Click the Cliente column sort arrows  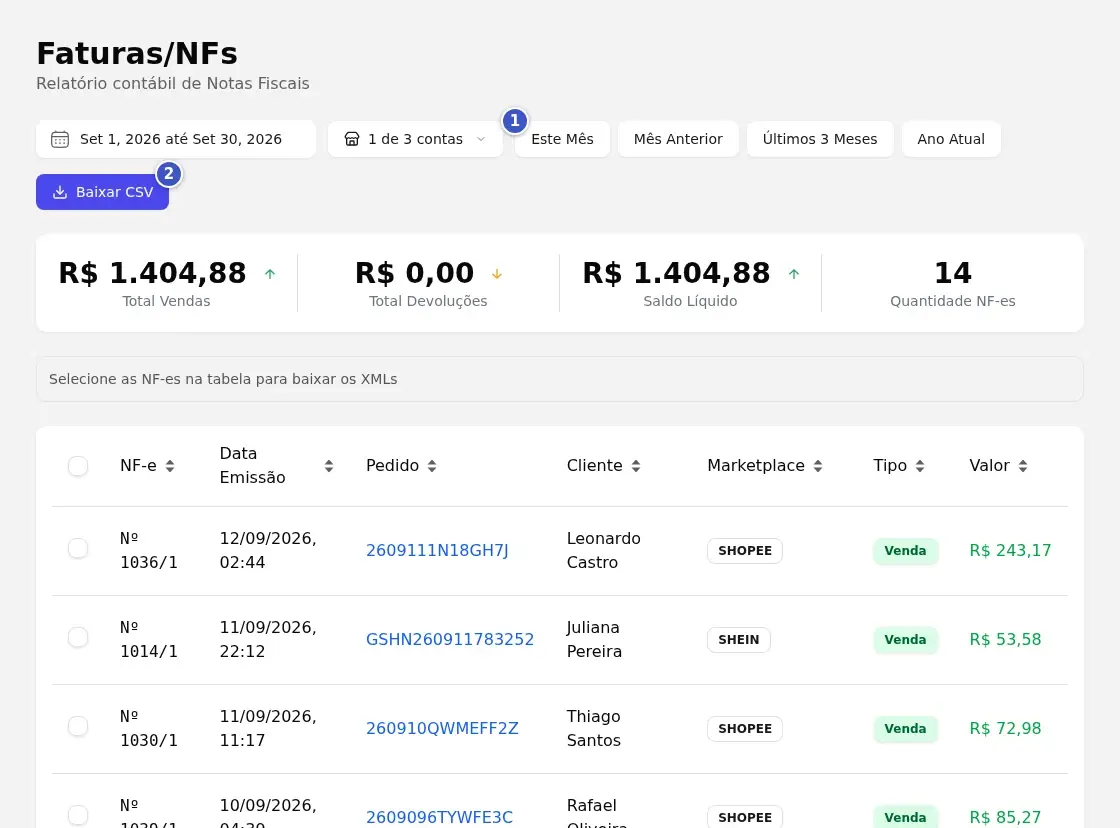click(636, 466)
